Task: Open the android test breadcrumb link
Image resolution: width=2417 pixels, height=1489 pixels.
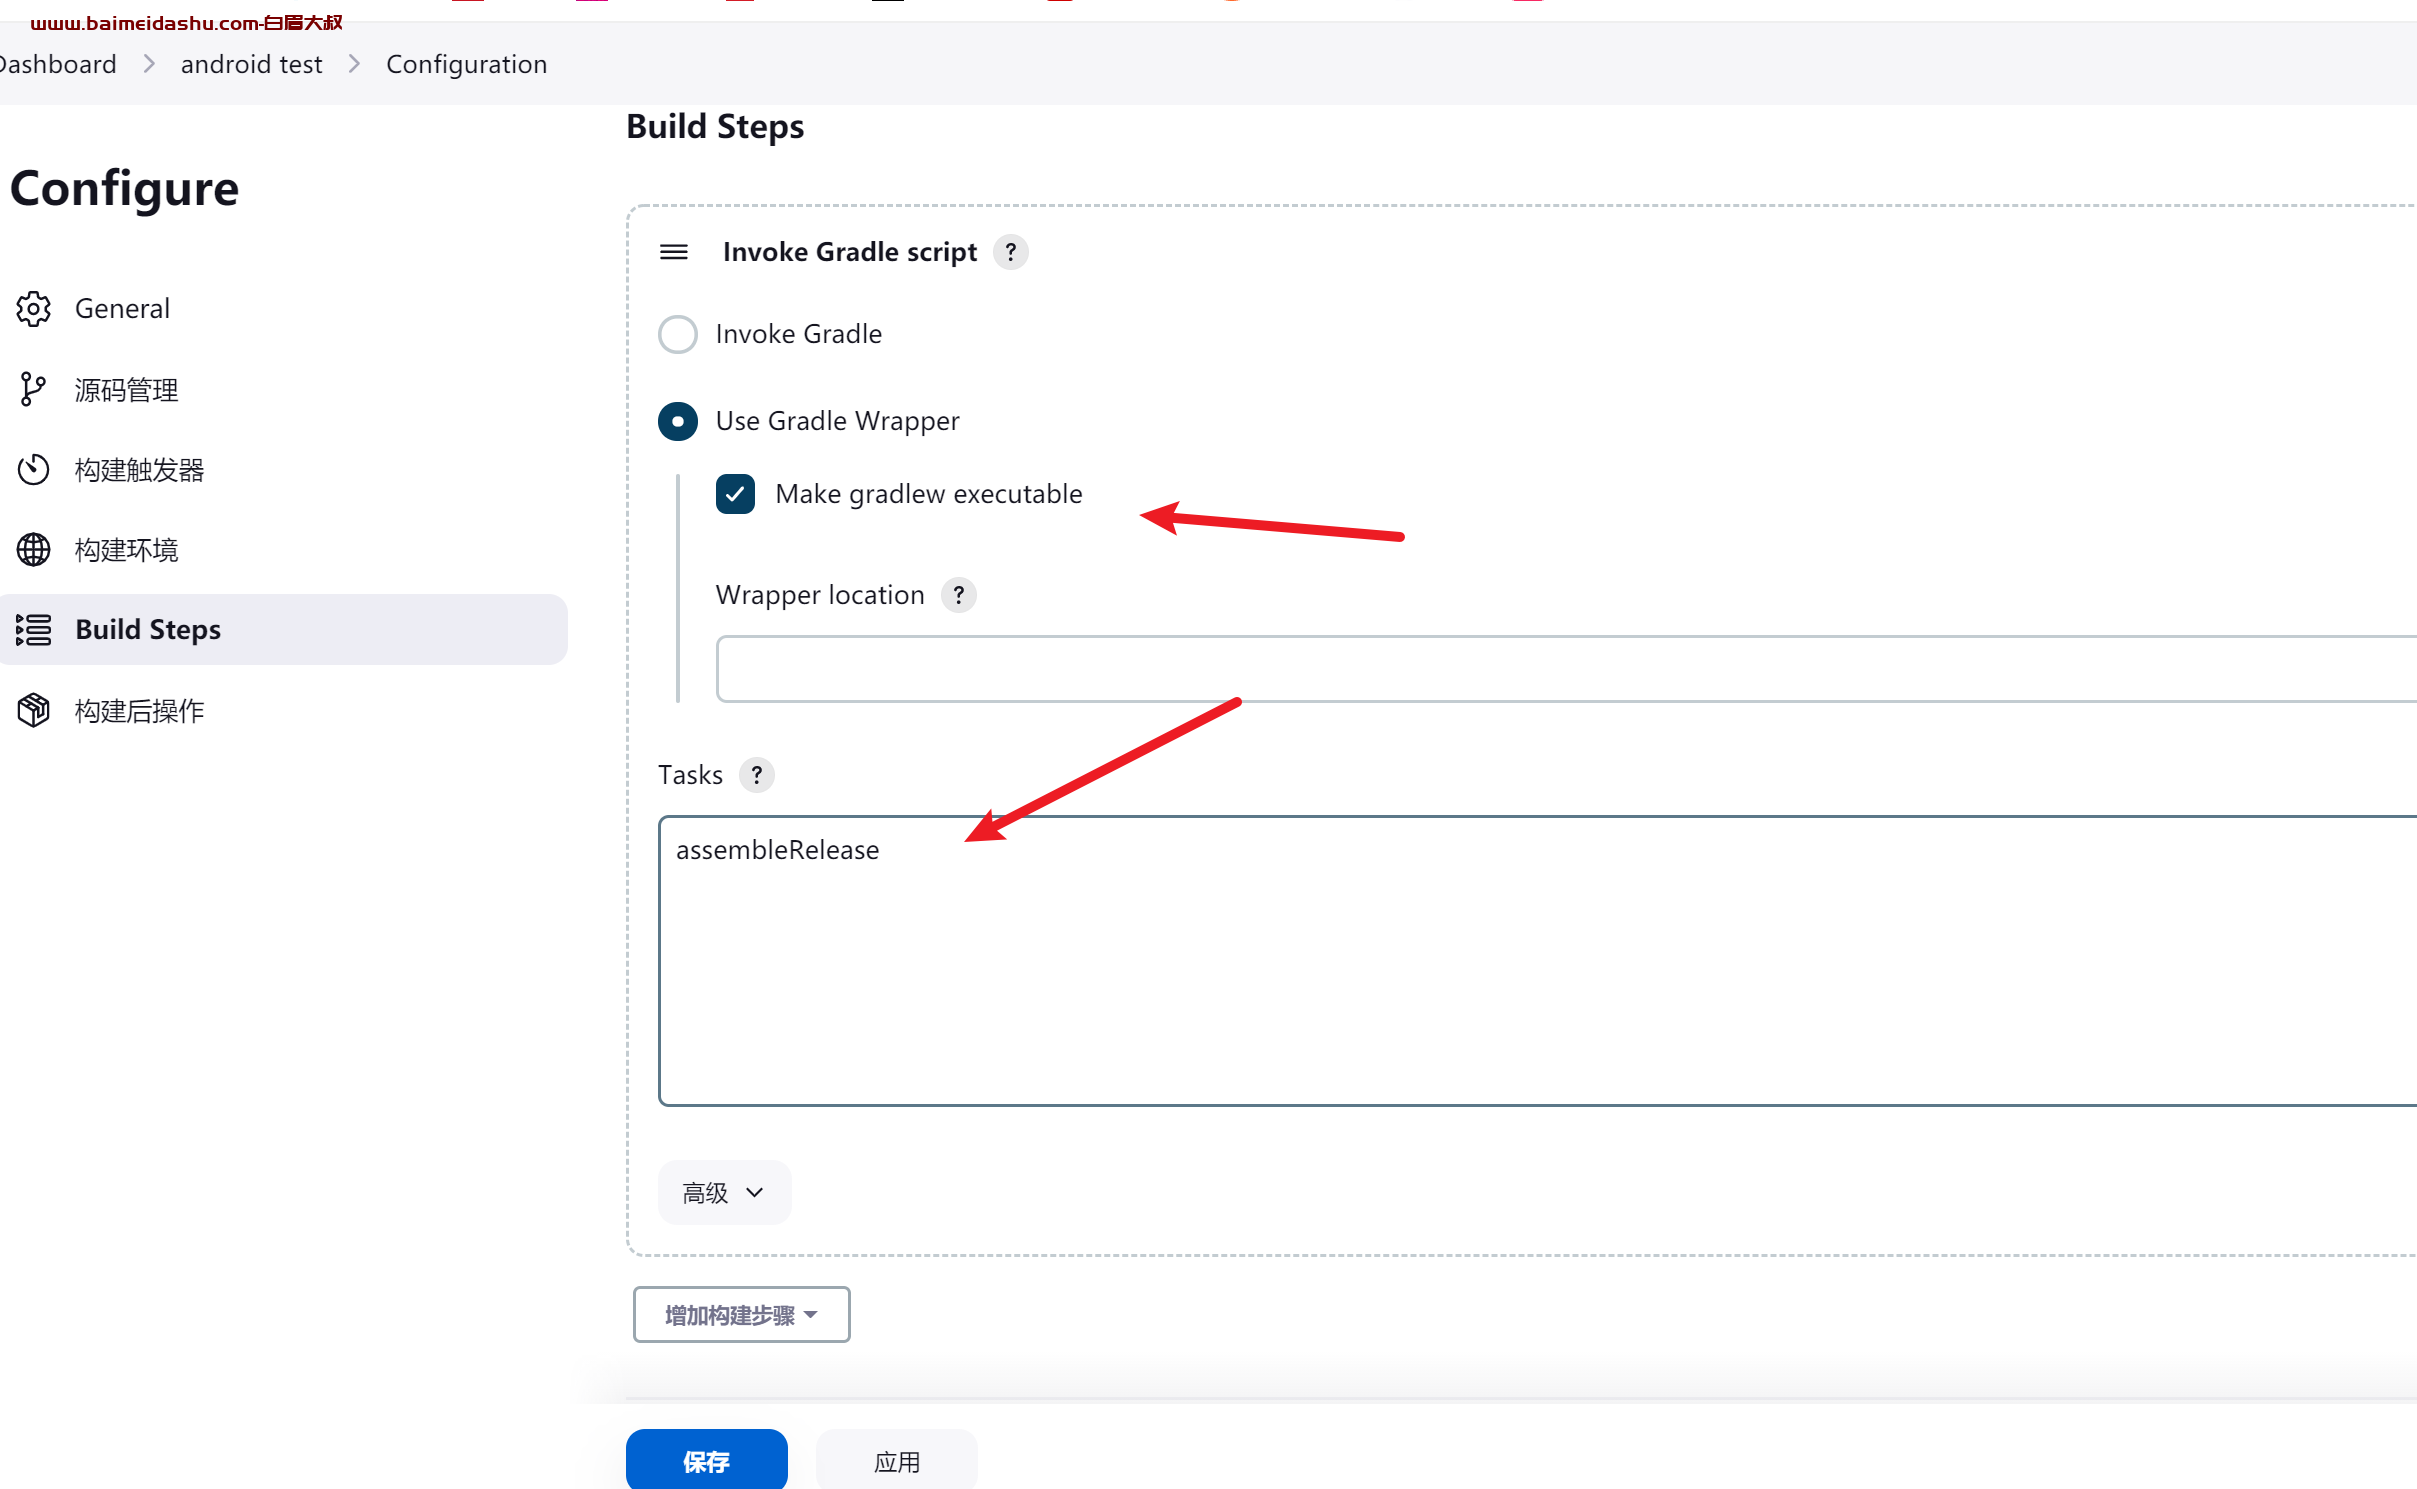Action: (251, 64)
